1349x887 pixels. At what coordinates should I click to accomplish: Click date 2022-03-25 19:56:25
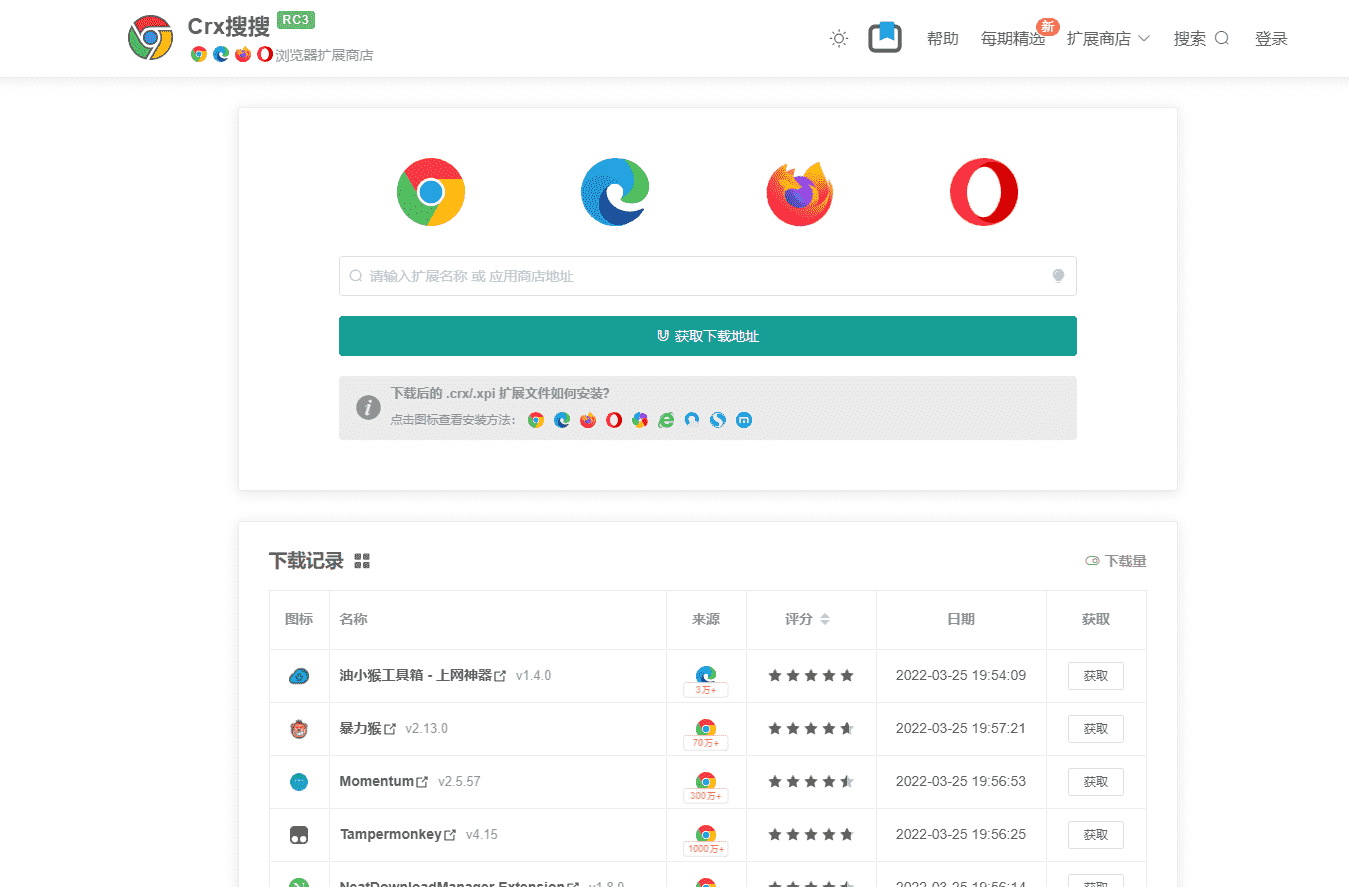961,835
